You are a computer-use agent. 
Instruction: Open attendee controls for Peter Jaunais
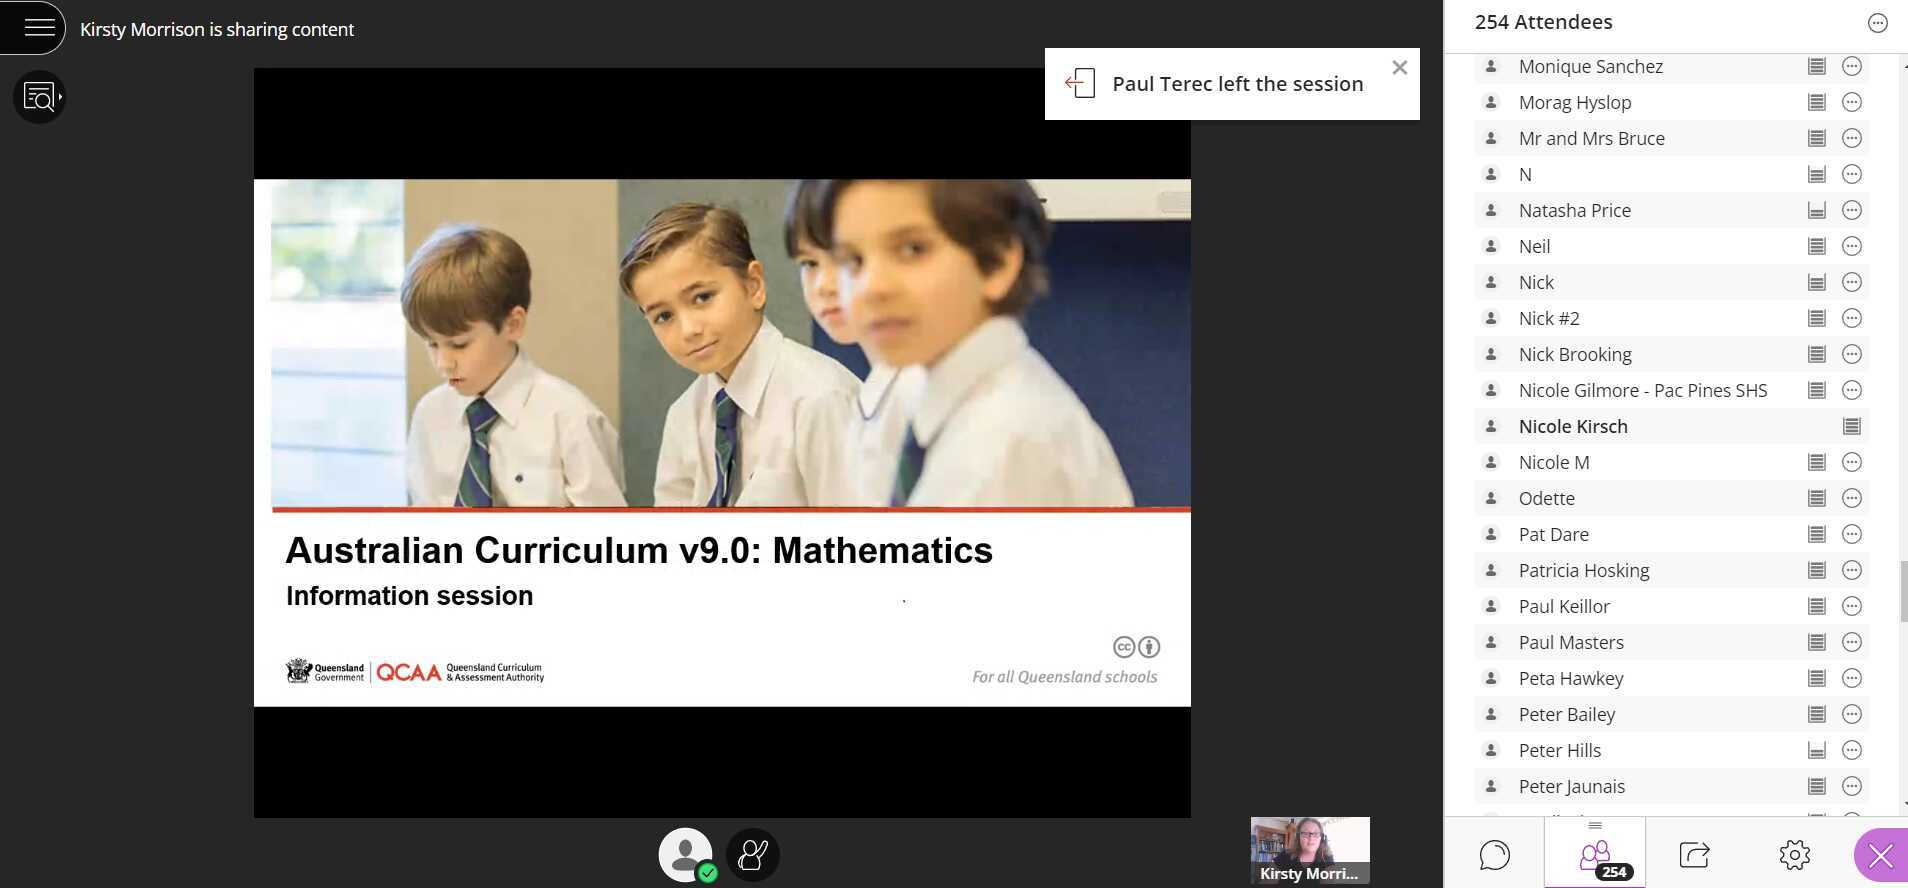[x=1852, y=786]
